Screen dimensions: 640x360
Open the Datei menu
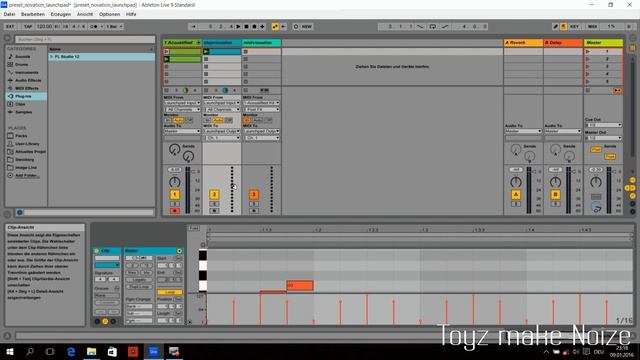click(9, 14)
